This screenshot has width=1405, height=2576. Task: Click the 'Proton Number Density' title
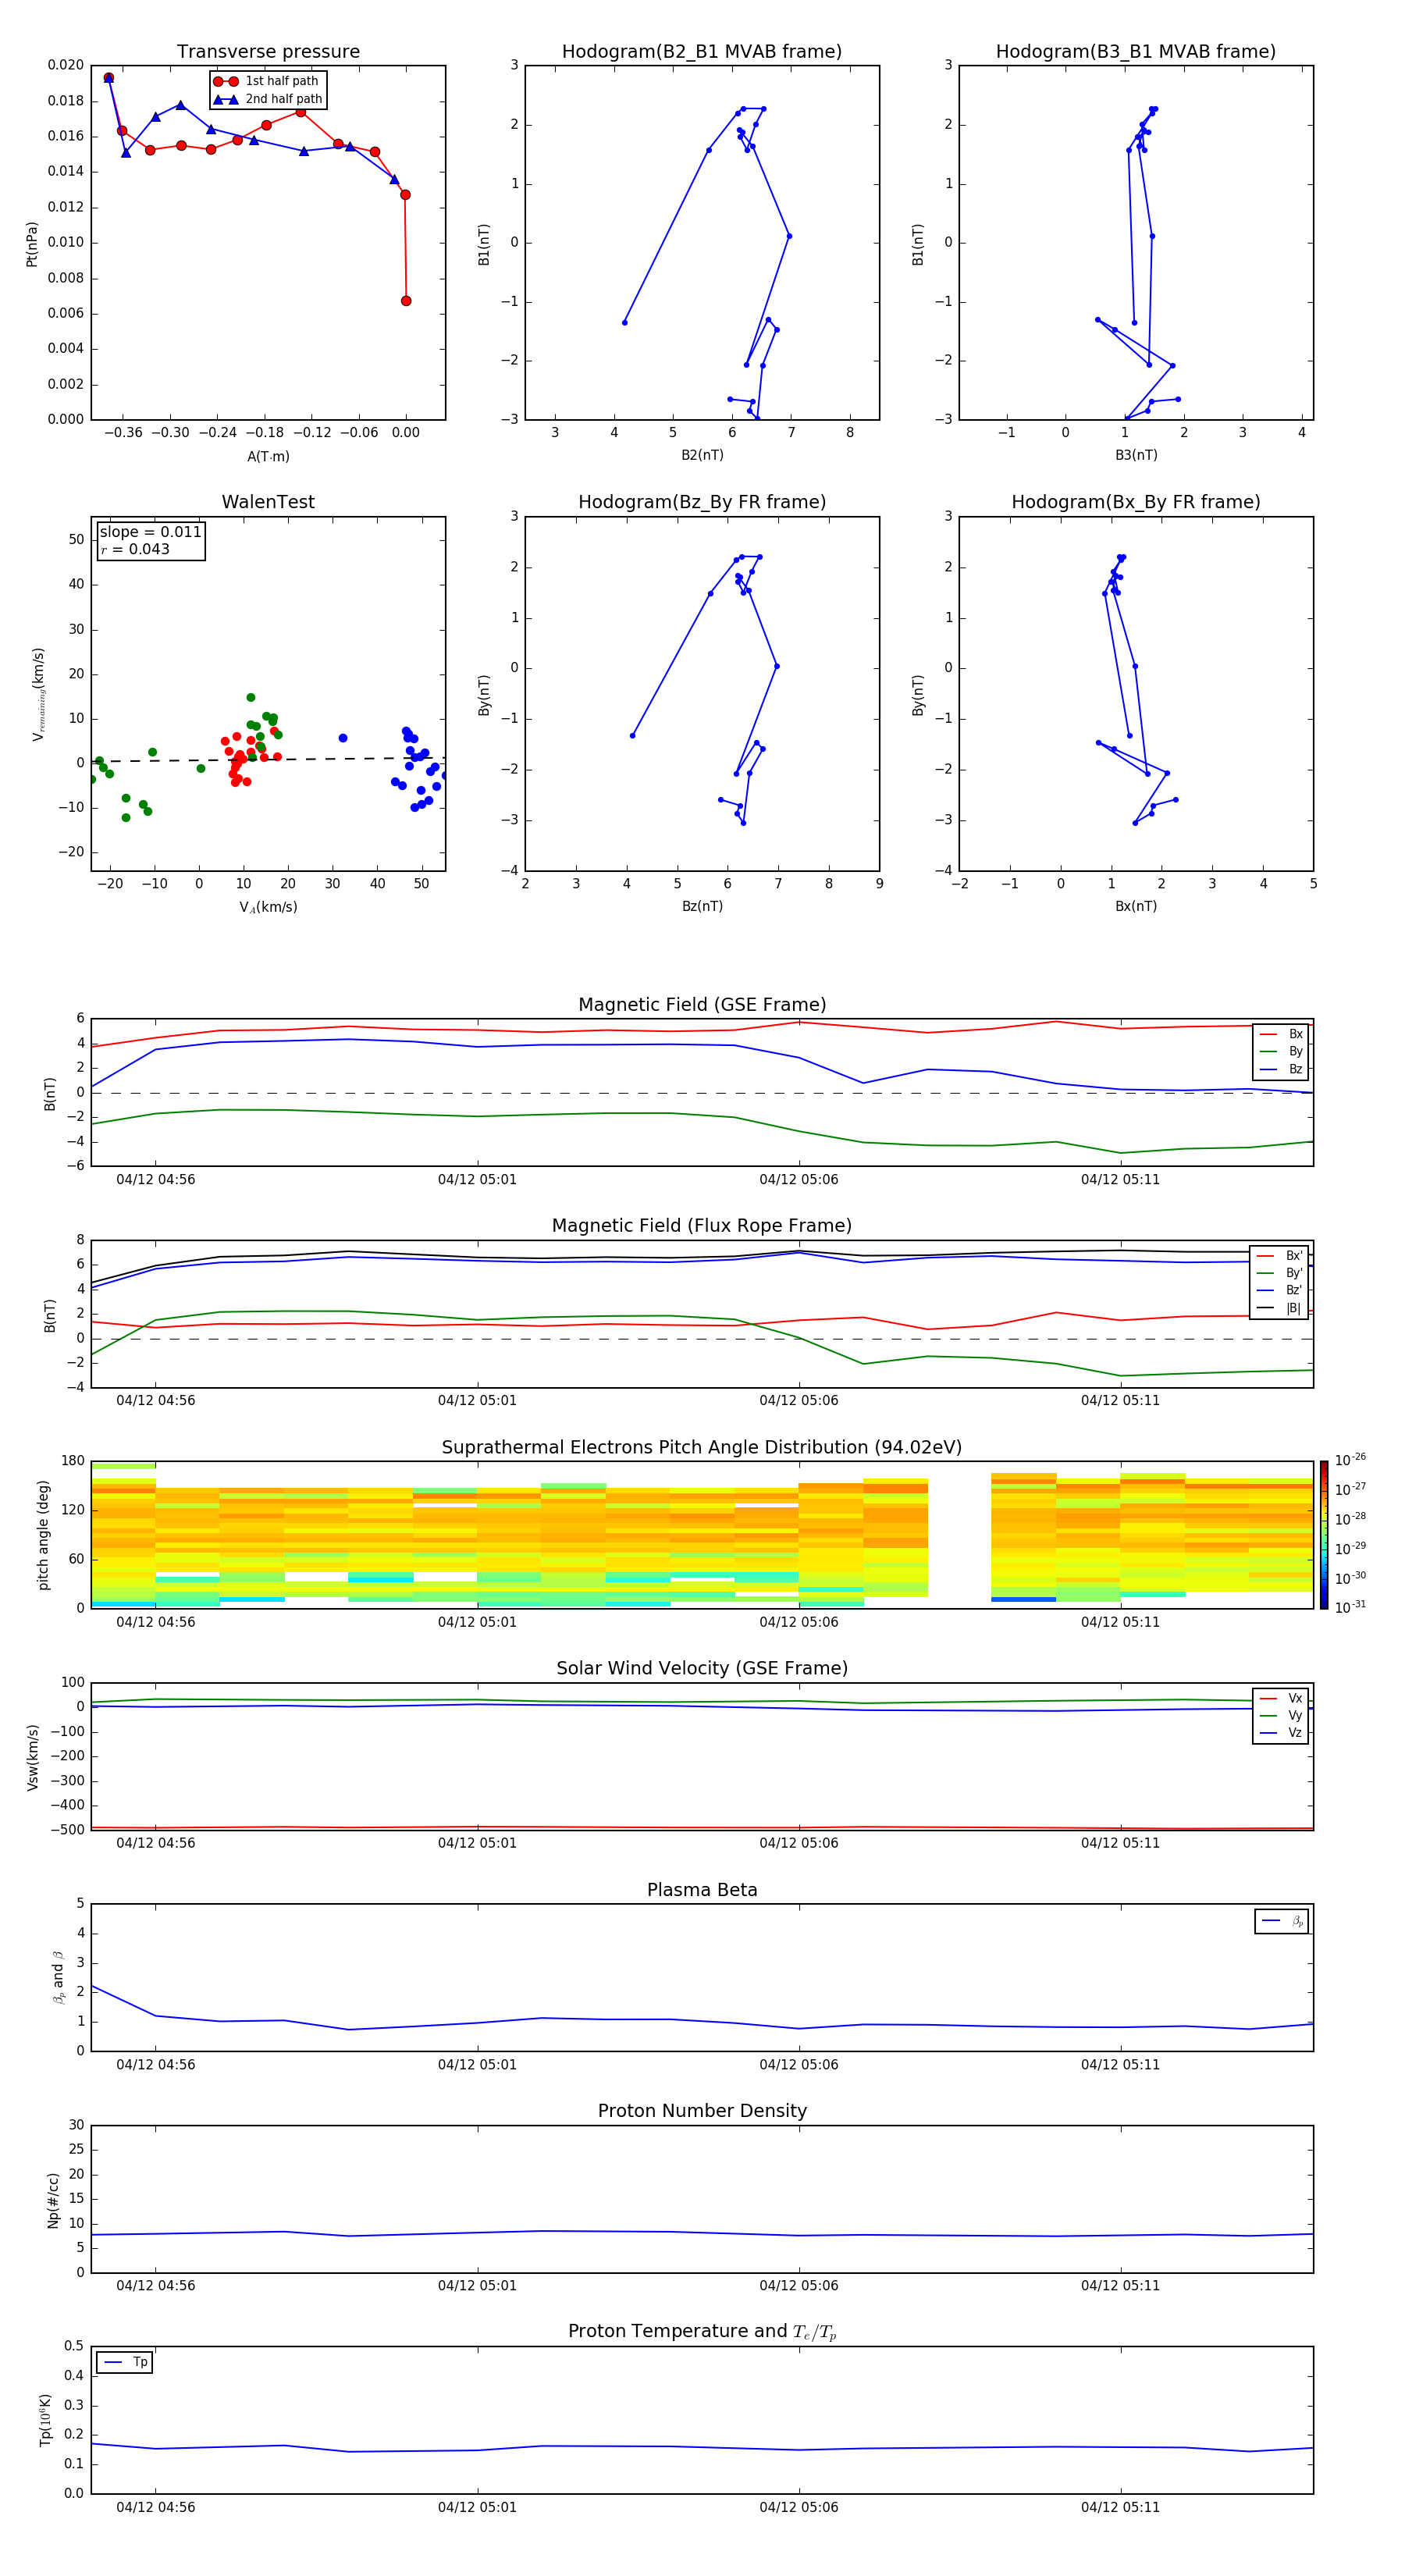pyautogui.click(x=702, y=2112)
